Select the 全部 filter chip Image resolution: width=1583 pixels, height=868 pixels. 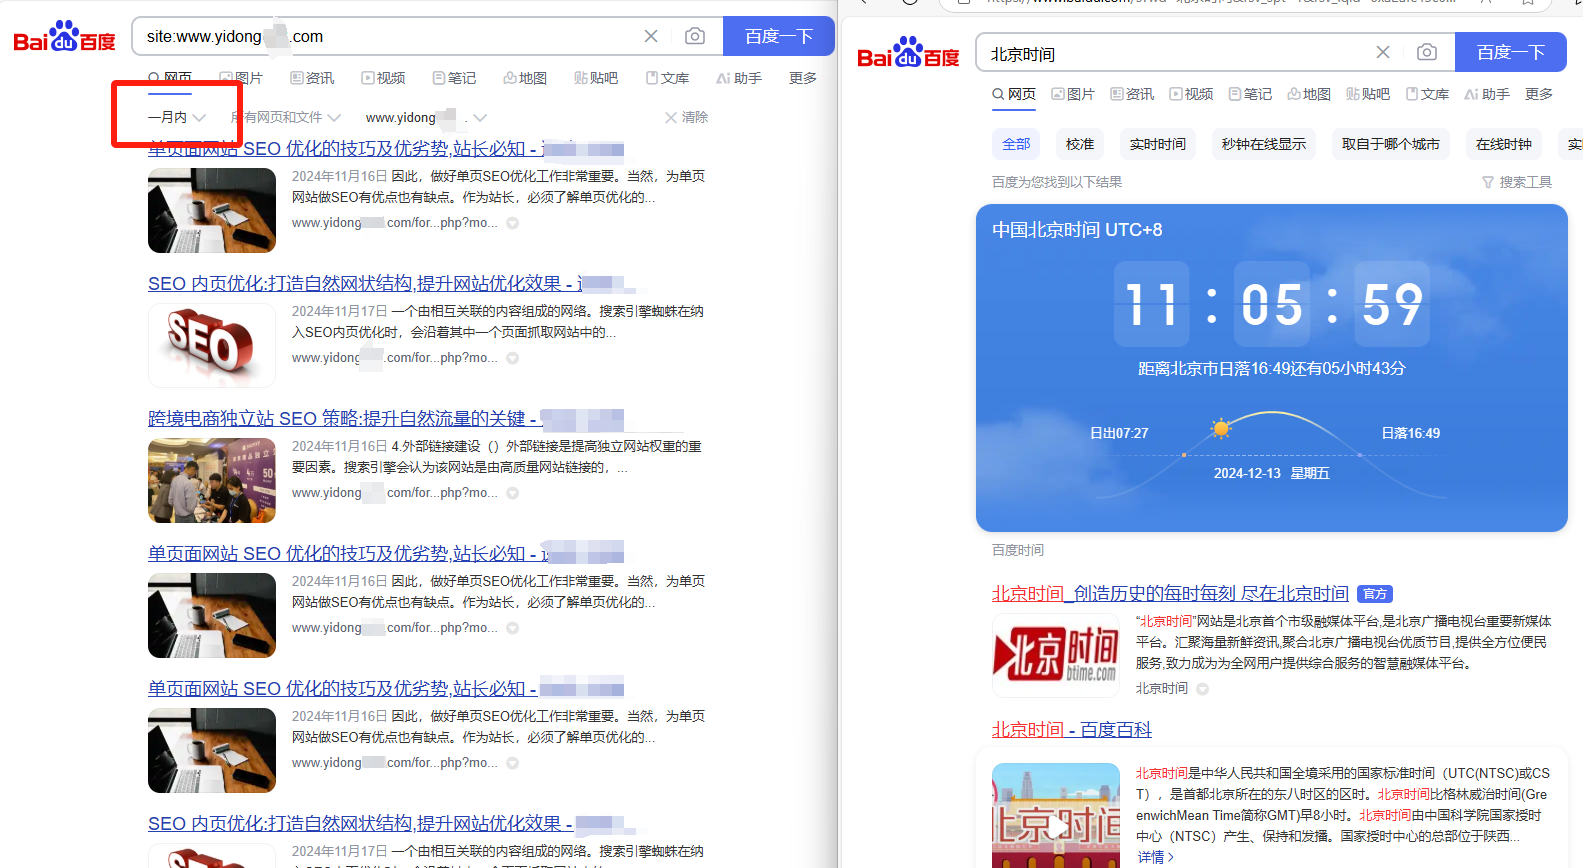pos(1016,144)
